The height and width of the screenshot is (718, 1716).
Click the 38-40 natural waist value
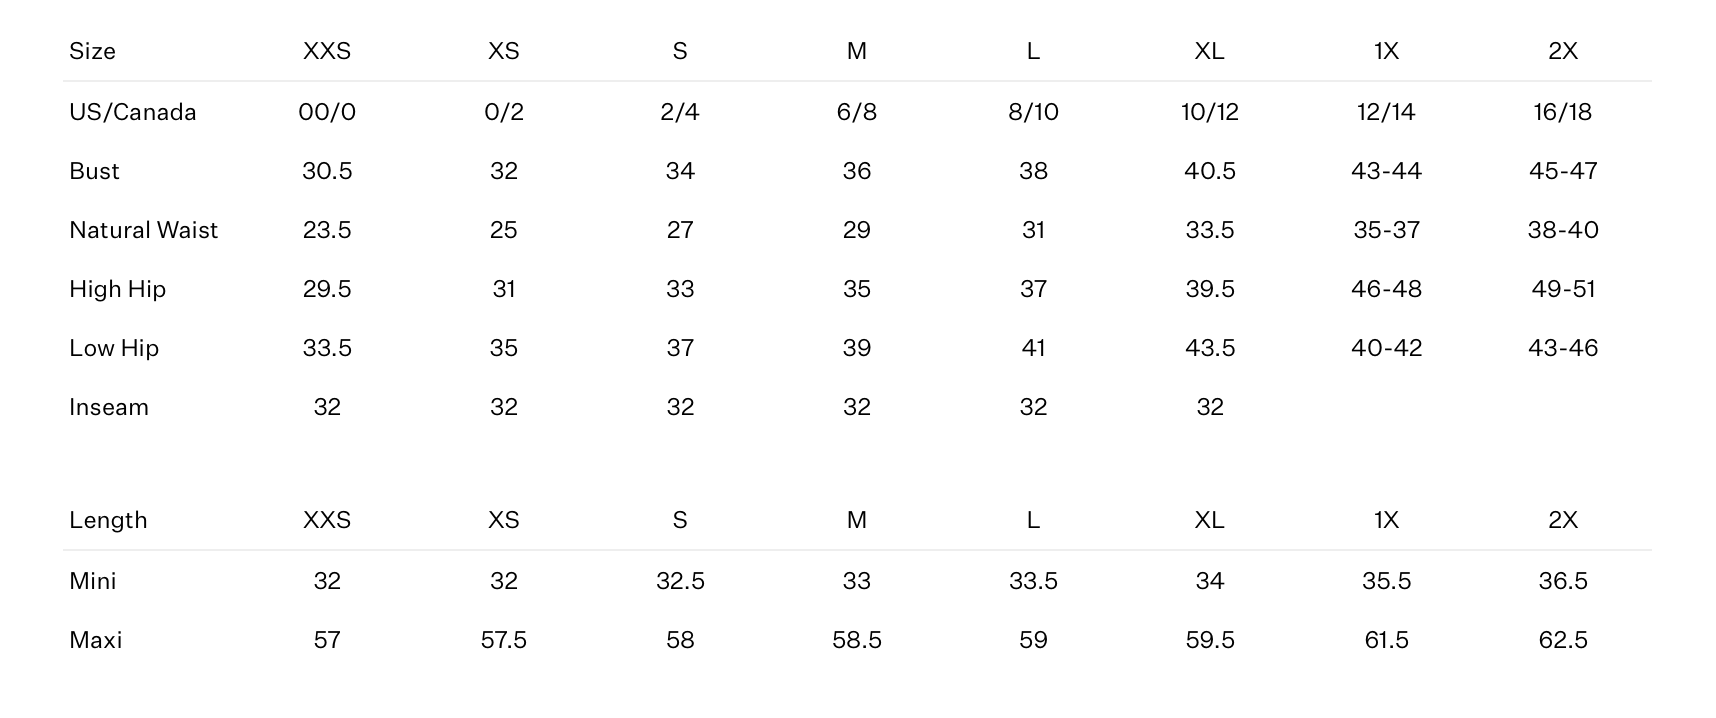(1563, 230)
